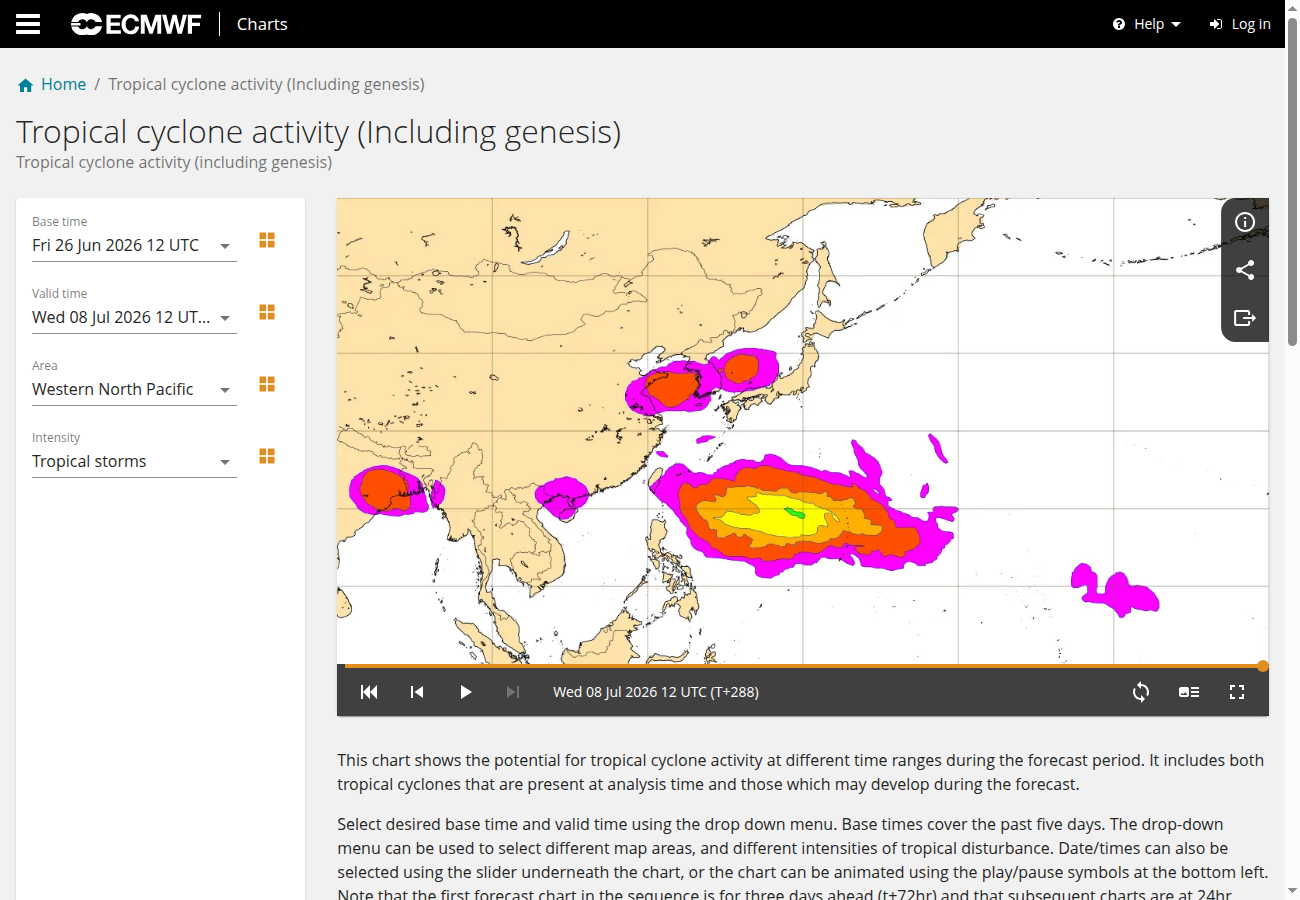The image size is (1300, 900).
Task: Open the hamburger main menu
Action: pyautogui.click(x=28, y=24)
